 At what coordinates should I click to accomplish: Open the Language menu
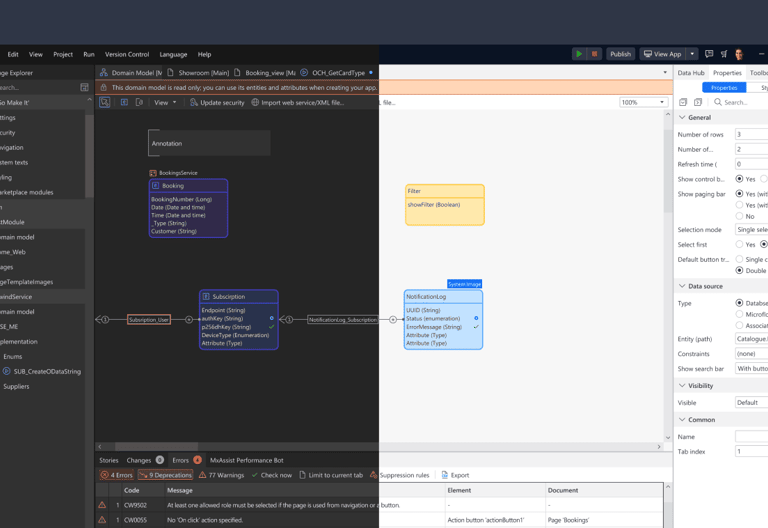173,54
